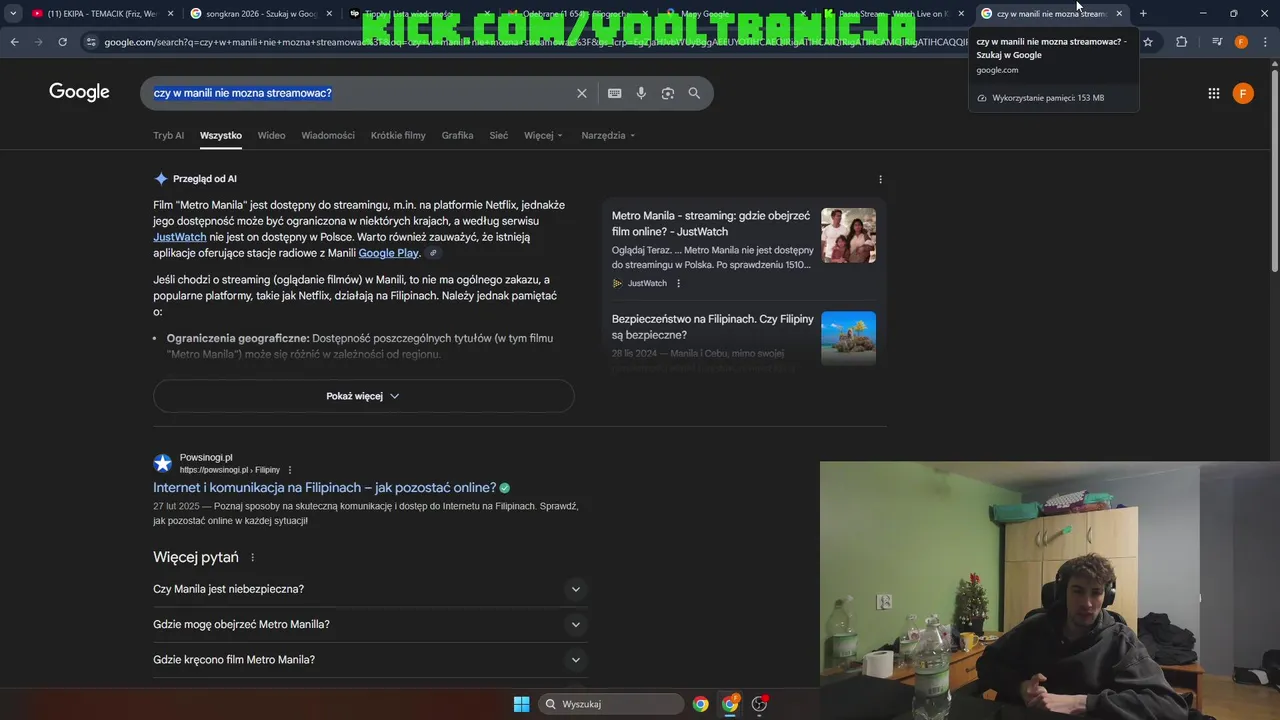Open the active Chrome profile window on taskbar
1280x720 pixels.
pos(730,704)
